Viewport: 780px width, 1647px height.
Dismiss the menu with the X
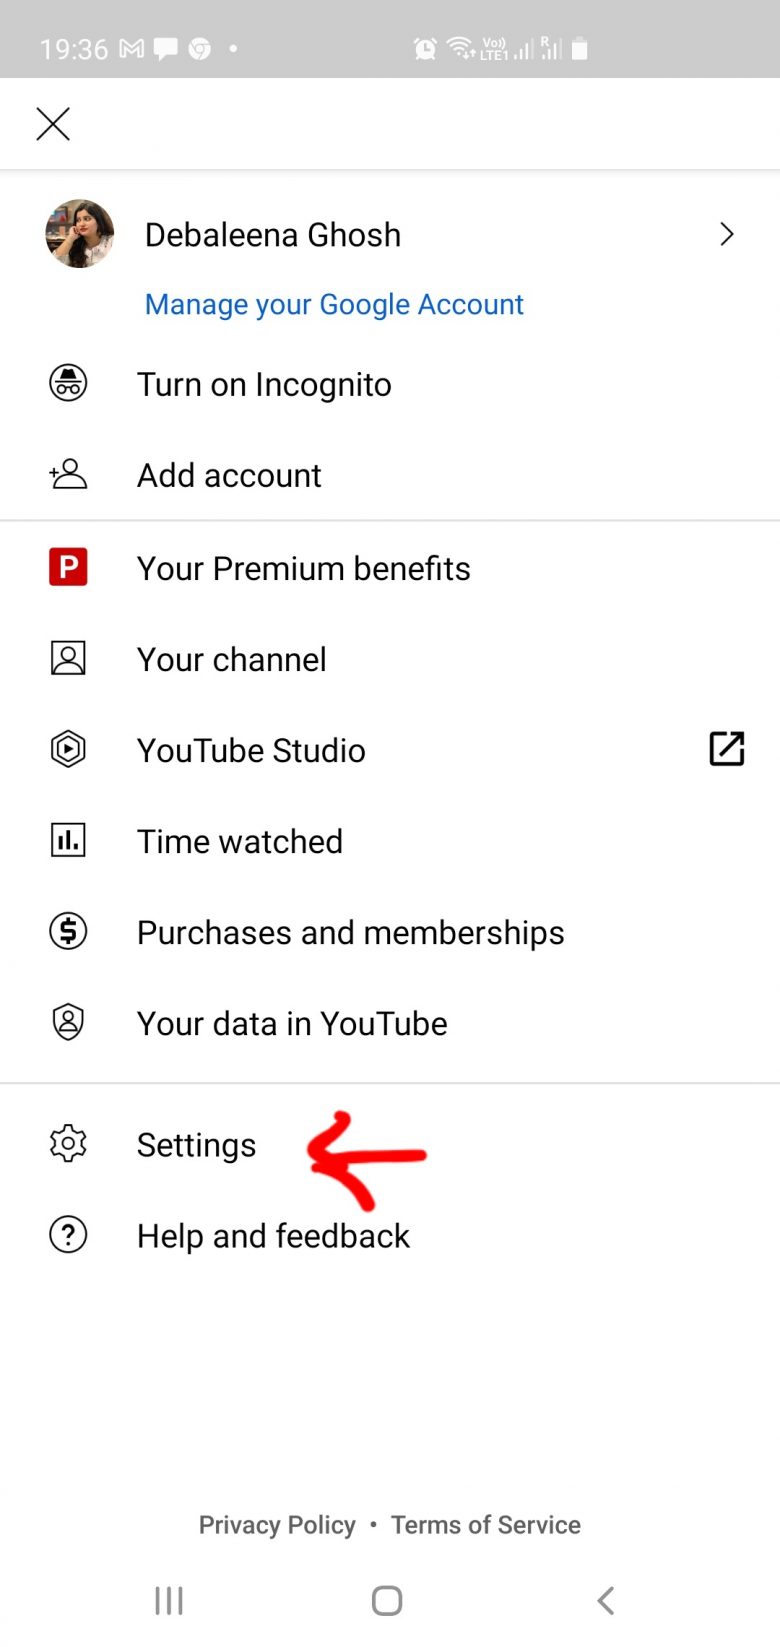pos(52,123)
